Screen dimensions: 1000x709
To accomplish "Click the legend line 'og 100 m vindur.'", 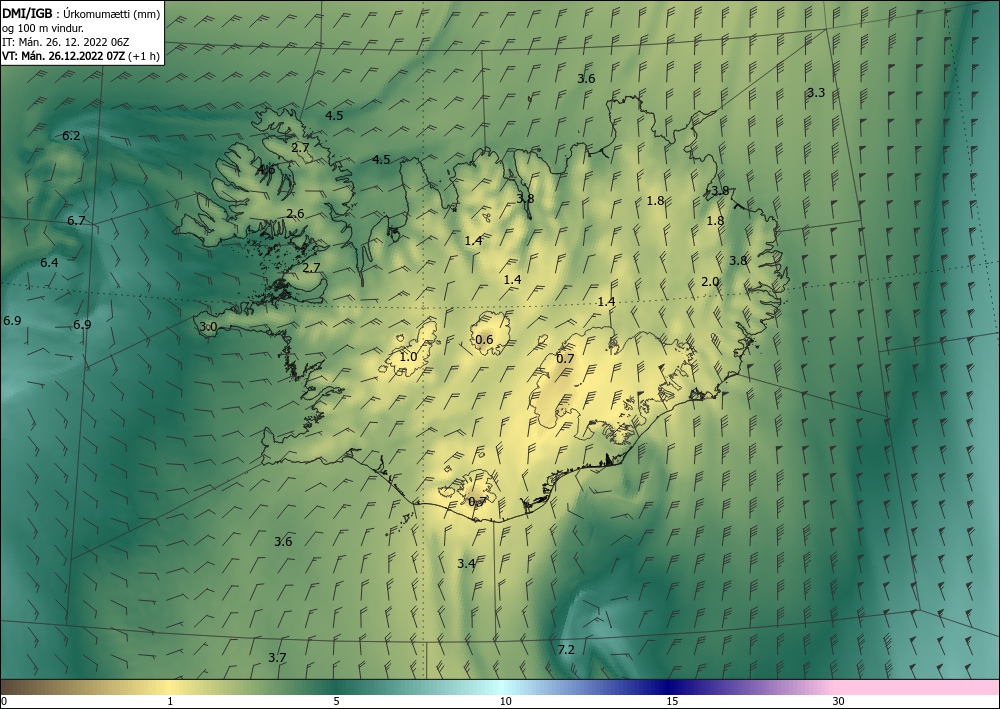I will tap(43, 28).
